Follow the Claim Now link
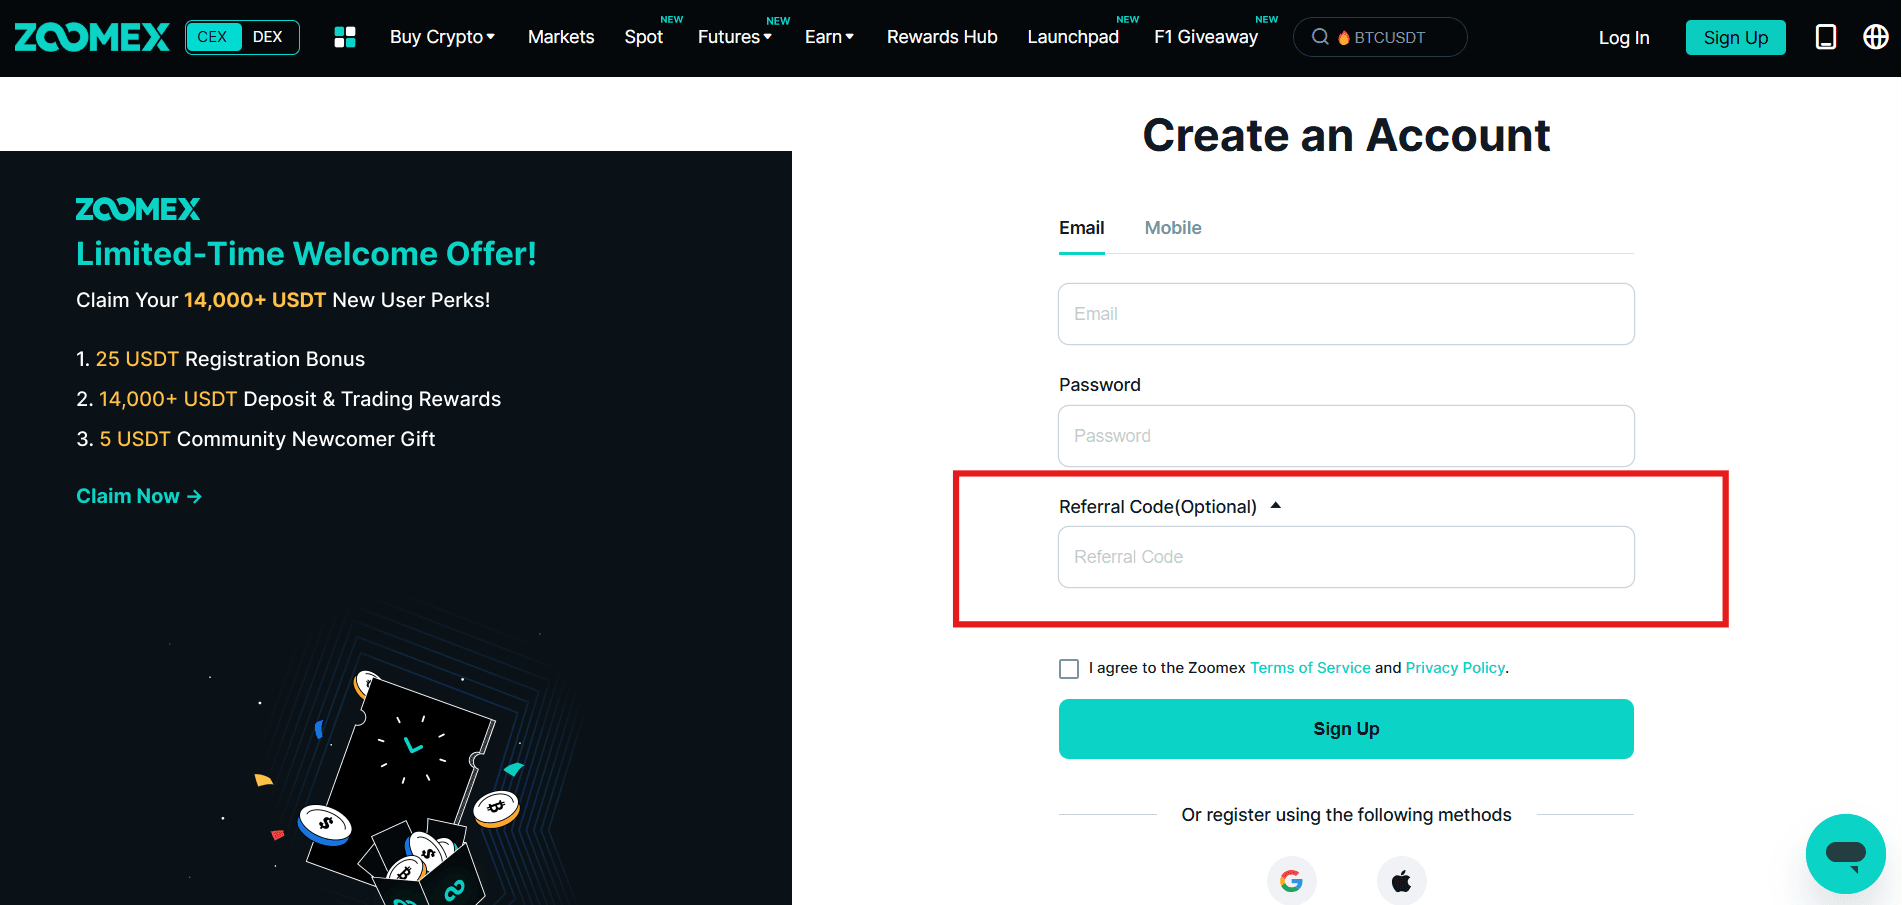 (139, 496)
